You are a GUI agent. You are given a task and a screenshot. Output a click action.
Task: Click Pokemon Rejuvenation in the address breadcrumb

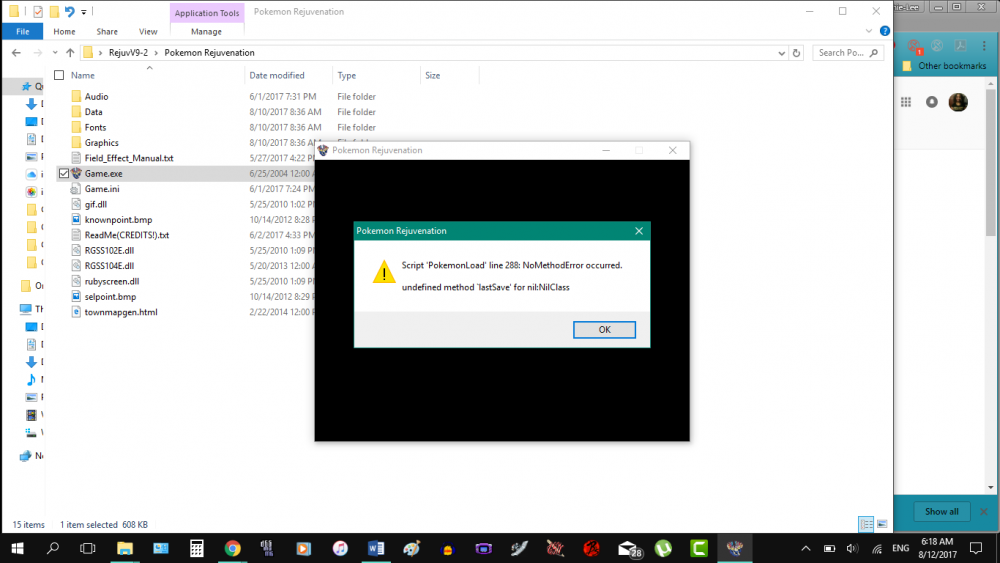coord(209,53)
